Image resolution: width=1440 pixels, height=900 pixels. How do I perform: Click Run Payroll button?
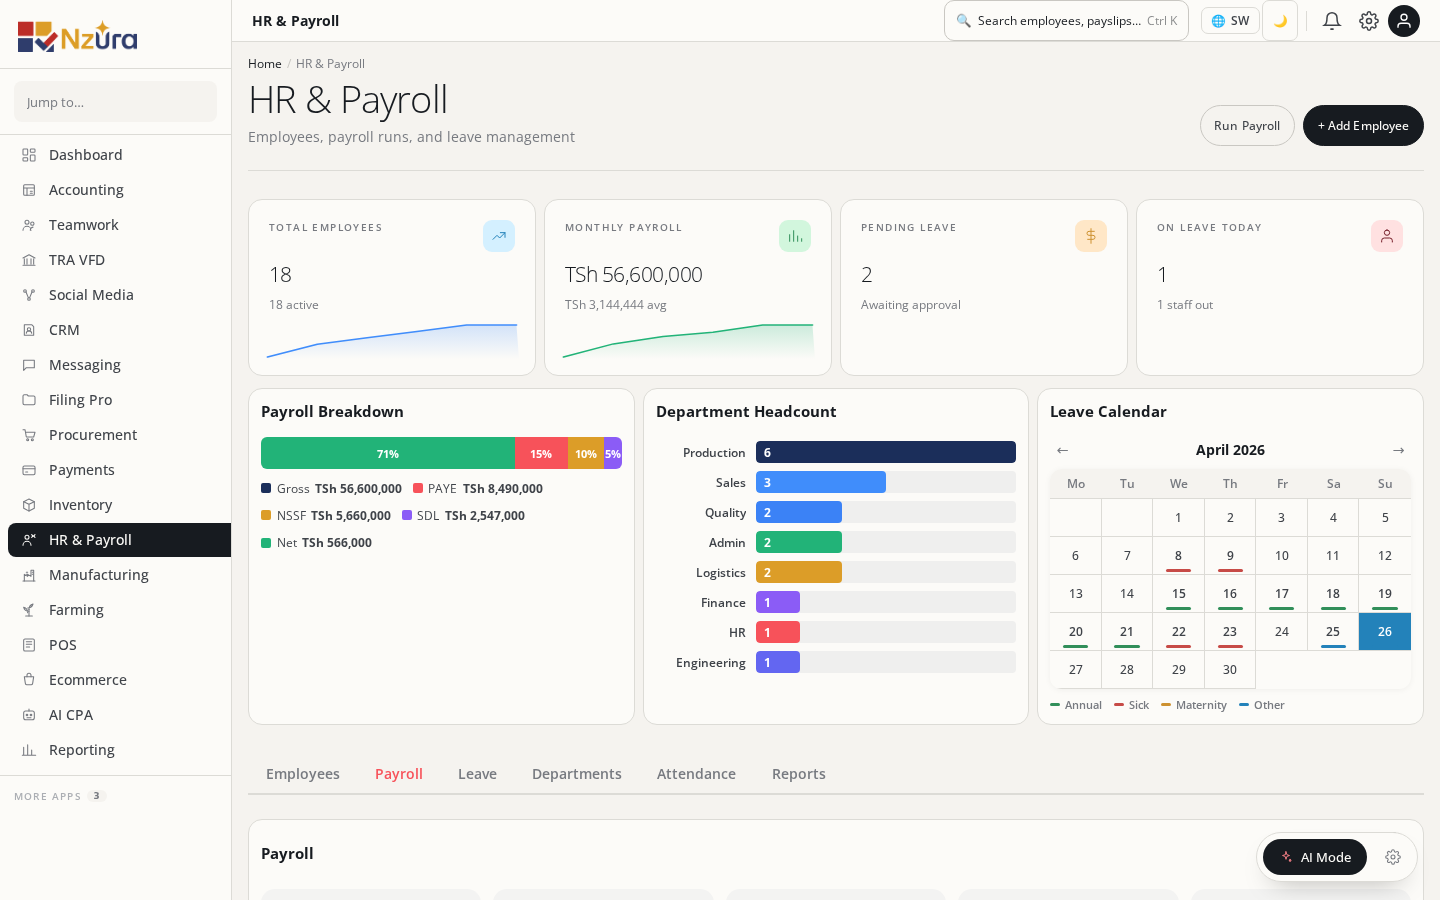[x=1247, y=126]
